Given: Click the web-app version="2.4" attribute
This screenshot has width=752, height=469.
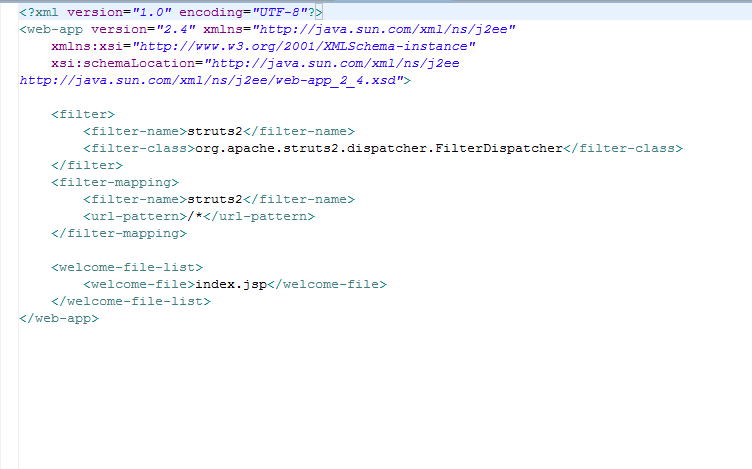Looking at the screenshot, I should [x=143, y=29].
